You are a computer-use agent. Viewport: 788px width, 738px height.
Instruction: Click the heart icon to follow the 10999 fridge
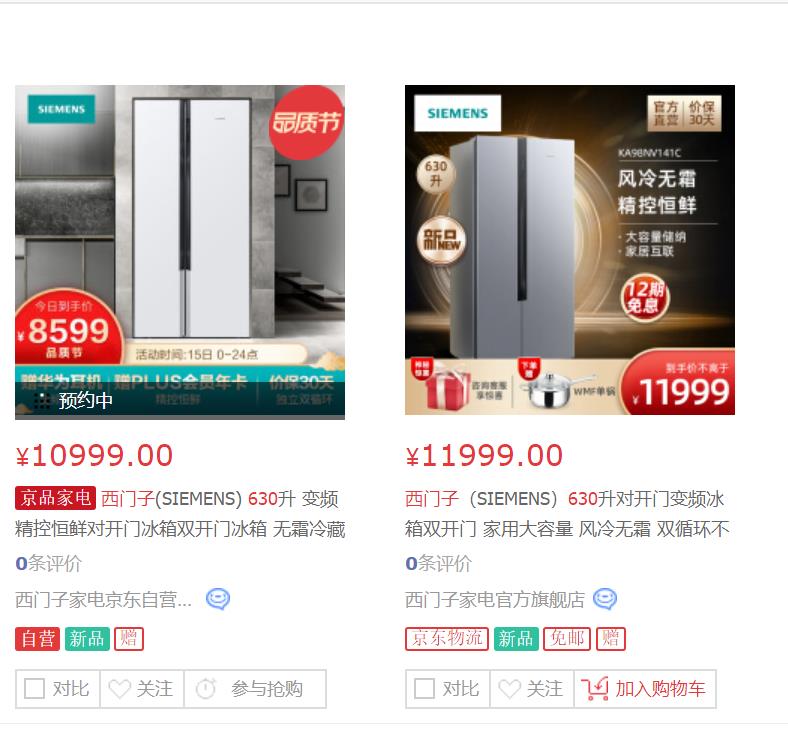[120, 689]
